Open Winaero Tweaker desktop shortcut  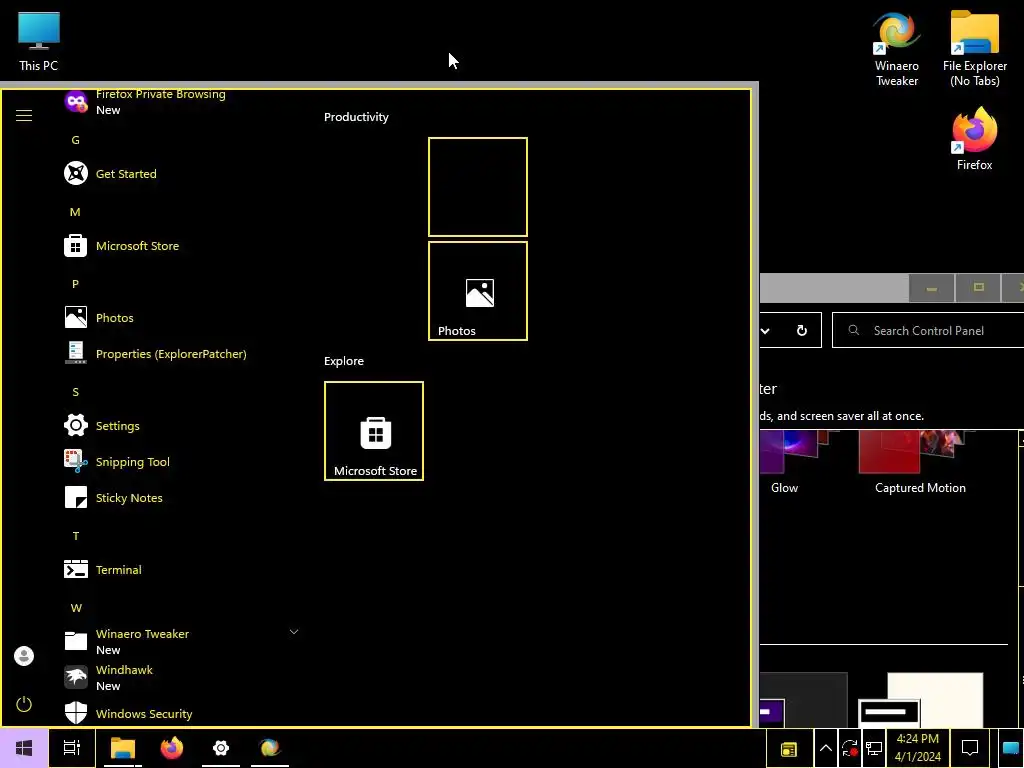click(x=897, y=49)
